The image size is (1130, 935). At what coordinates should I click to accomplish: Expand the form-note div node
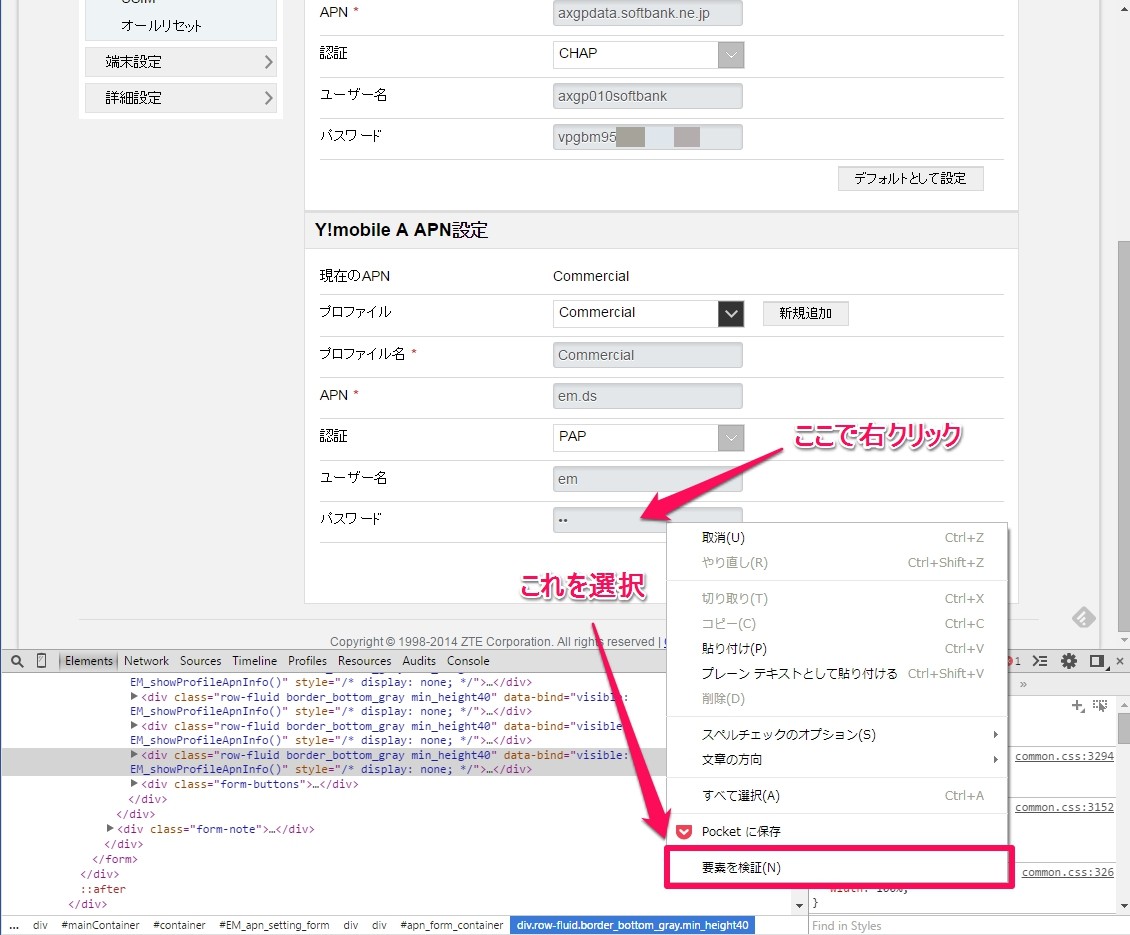pos(110,829)
